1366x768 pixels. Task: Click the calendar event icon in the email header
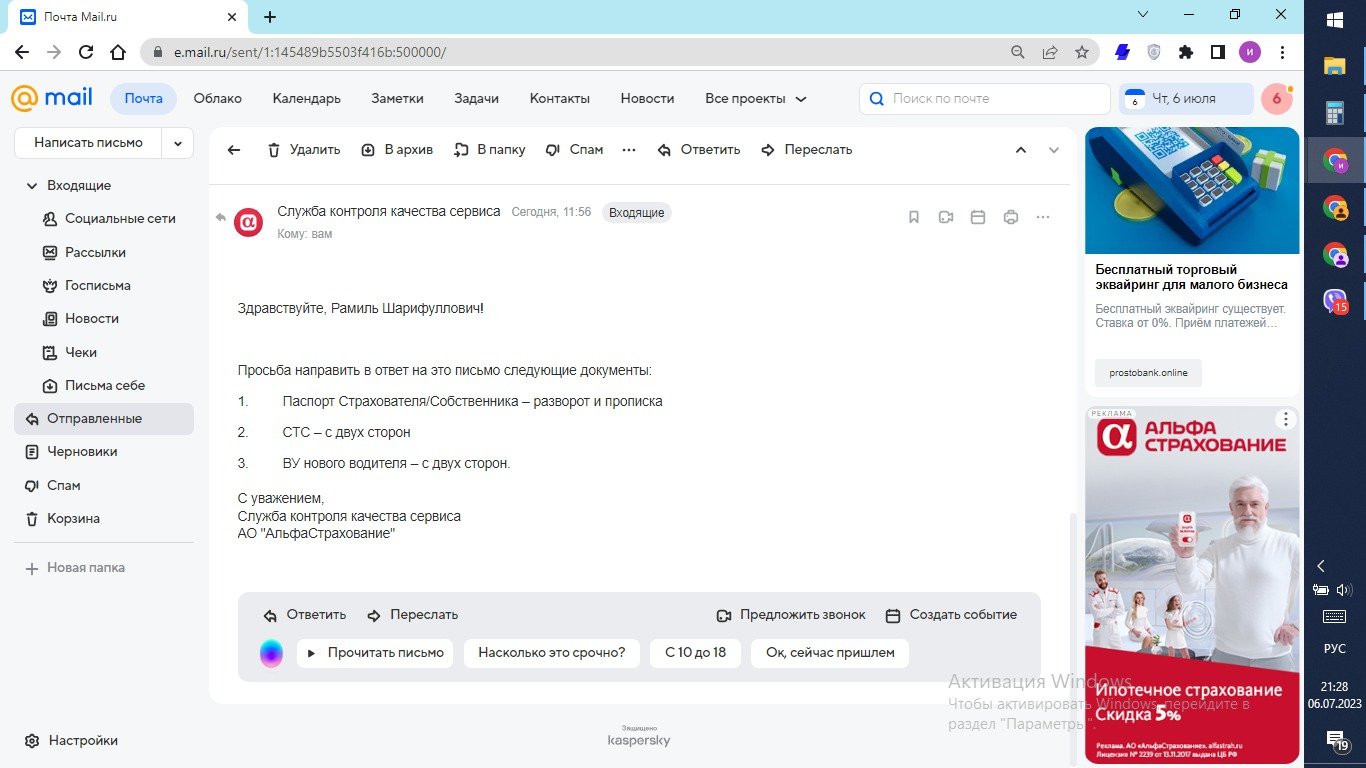[978, 217]
